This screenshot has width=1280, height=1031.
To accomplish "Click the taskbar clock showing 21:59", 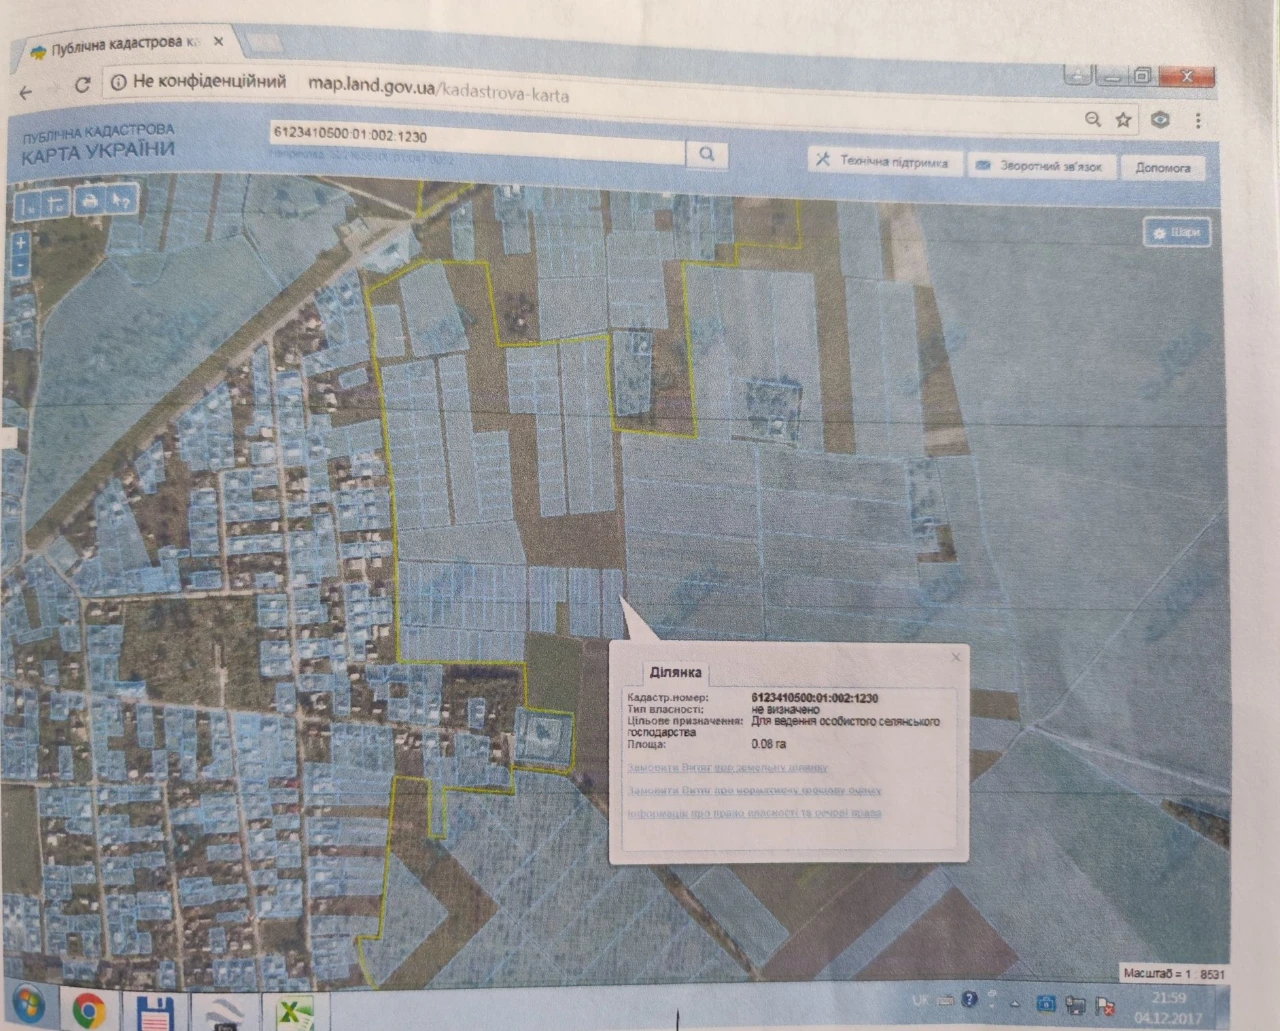I will 1168,1007.
